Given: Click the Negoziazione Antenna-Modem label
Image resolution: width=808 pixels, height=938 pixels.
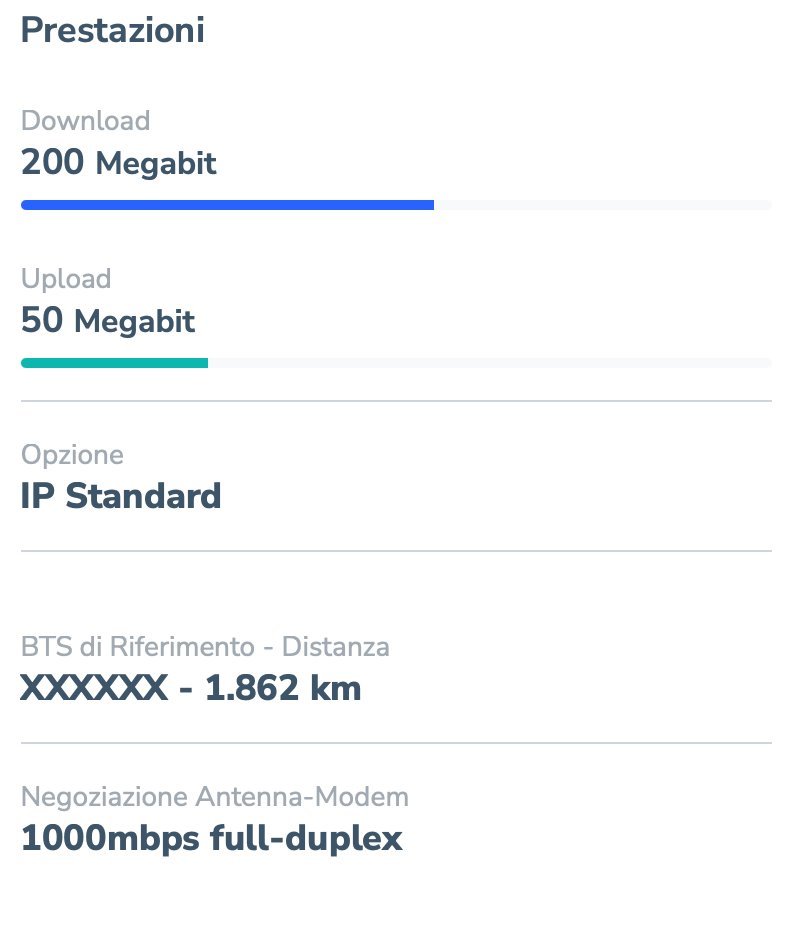Looking at the screenshot, I should pos(215,797).
